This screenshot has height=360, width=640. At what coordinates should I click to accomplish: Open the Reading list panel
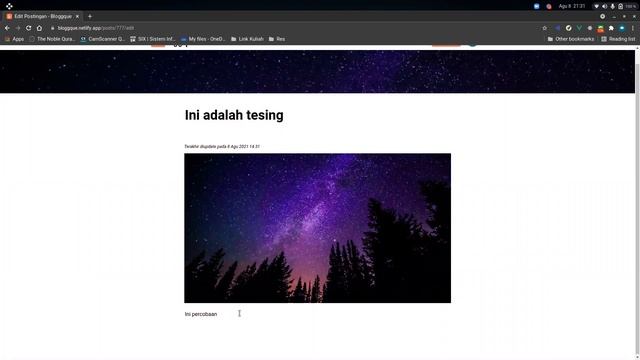pos(618,39)
